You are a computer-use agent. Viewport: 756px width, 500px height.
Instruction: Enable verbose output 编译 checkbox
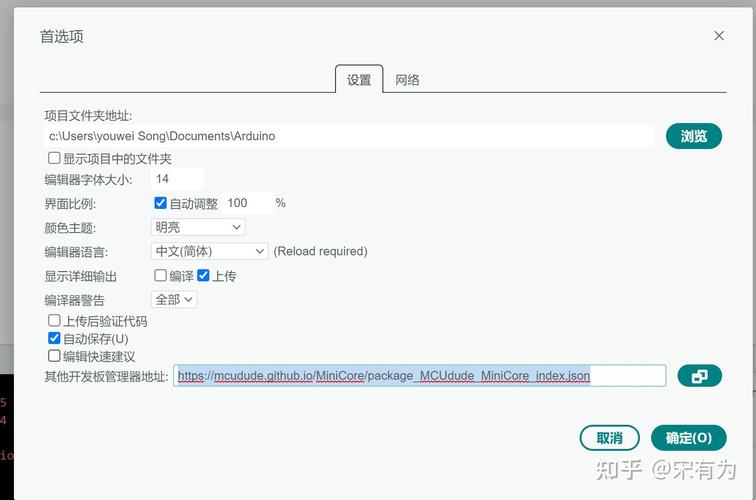[161, 275]
